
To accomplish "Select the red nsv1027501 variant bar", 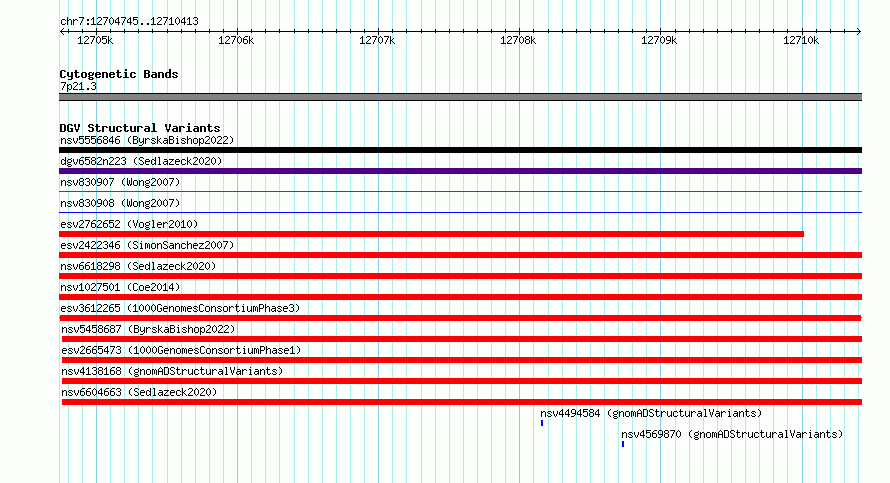I will click(x=460, y=297).
